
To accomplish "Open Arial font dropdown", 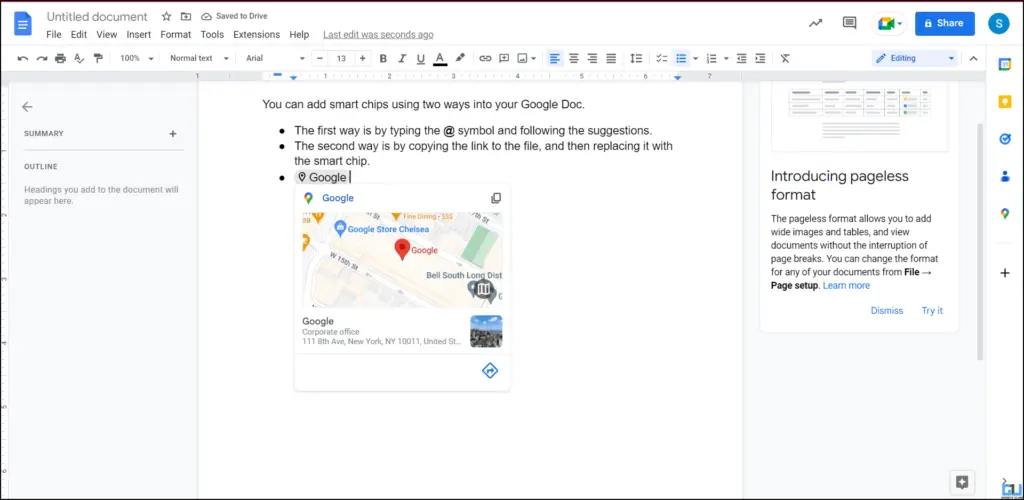I will pos(275,58).
